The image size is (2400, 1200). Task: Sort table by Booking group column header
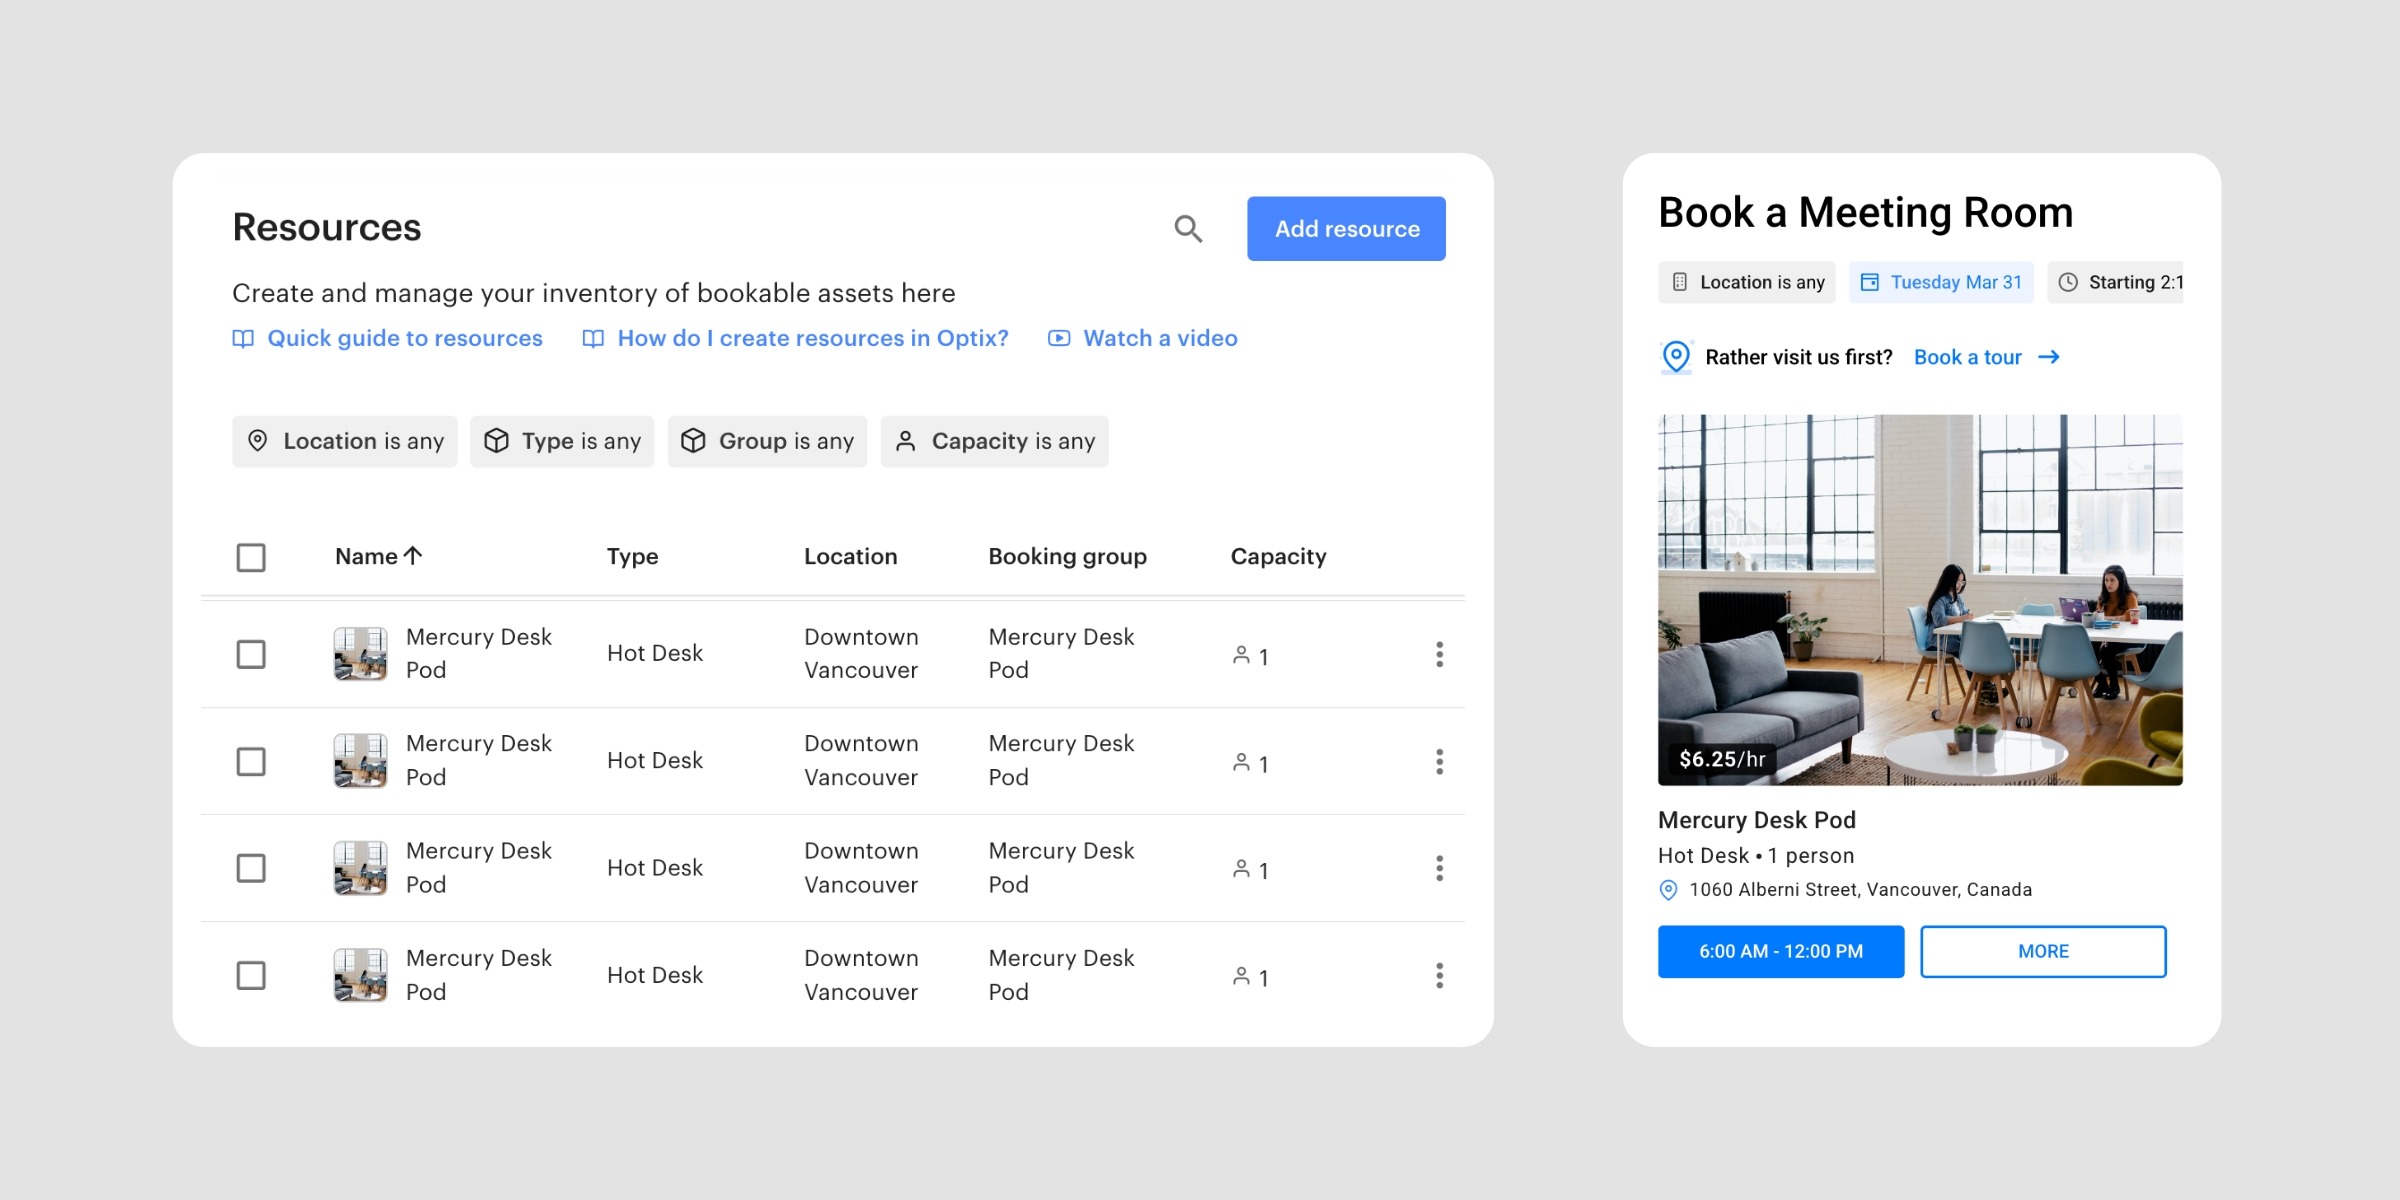tap(1067, 556)
